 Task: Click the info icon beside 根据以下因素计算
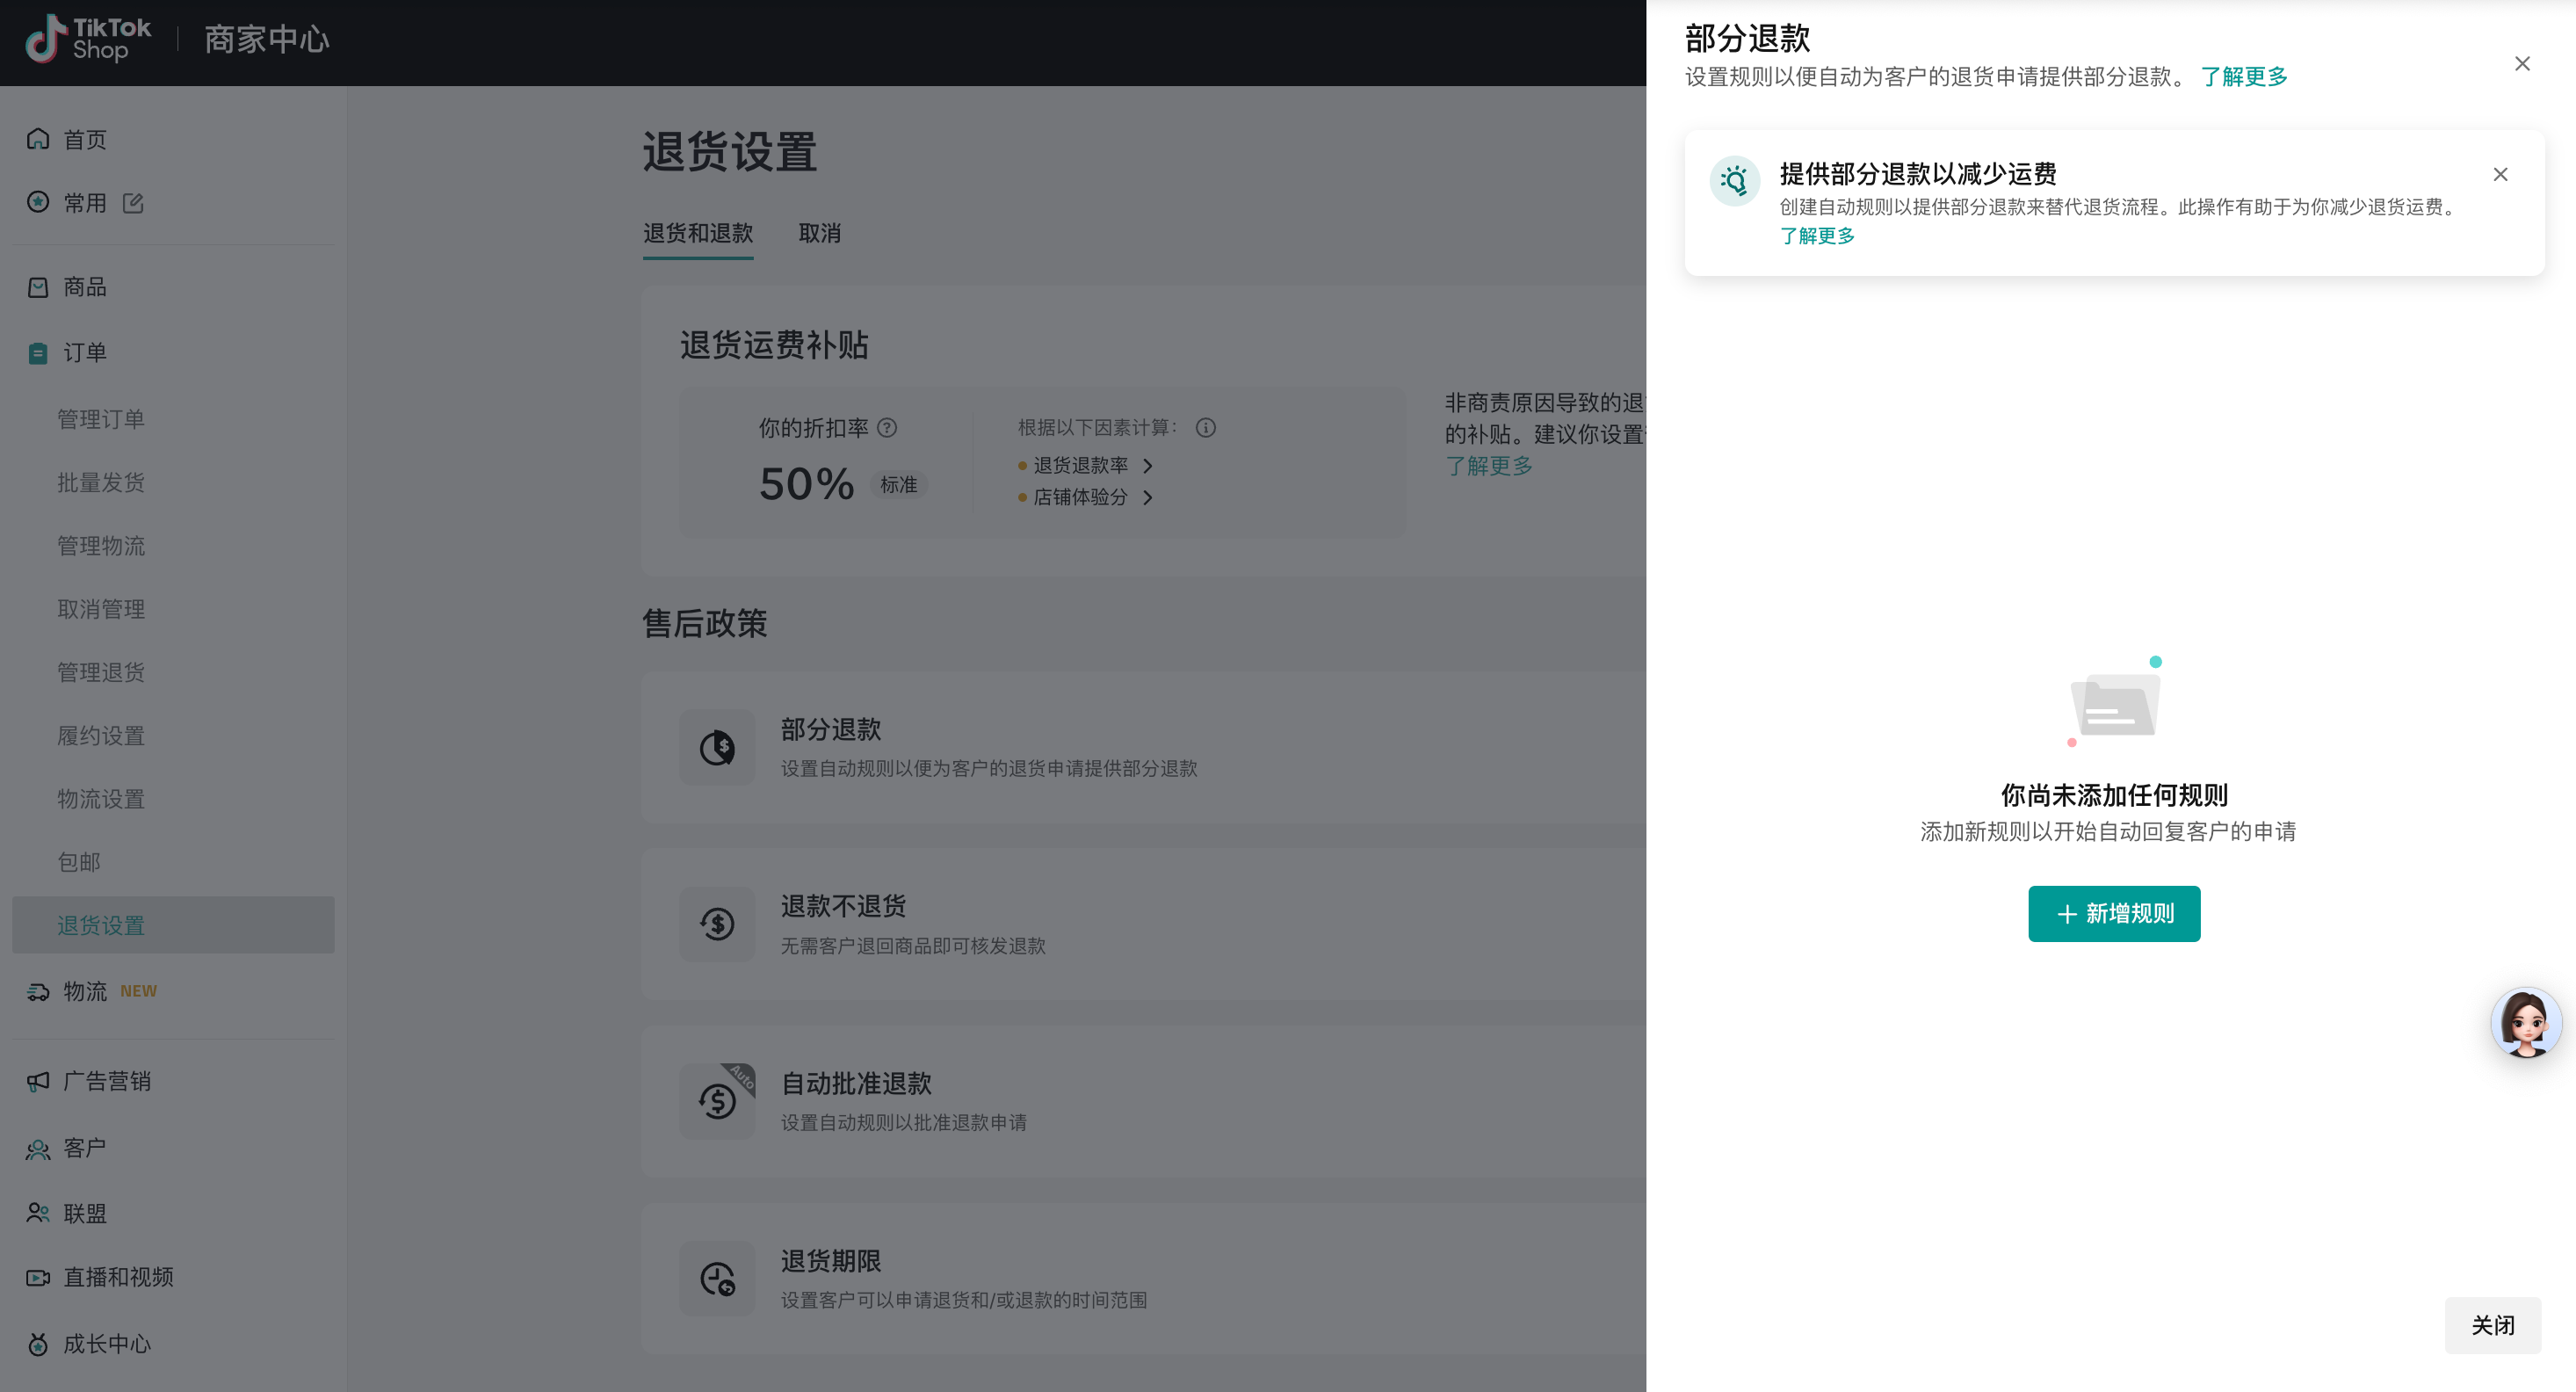tap(1206, 428)
